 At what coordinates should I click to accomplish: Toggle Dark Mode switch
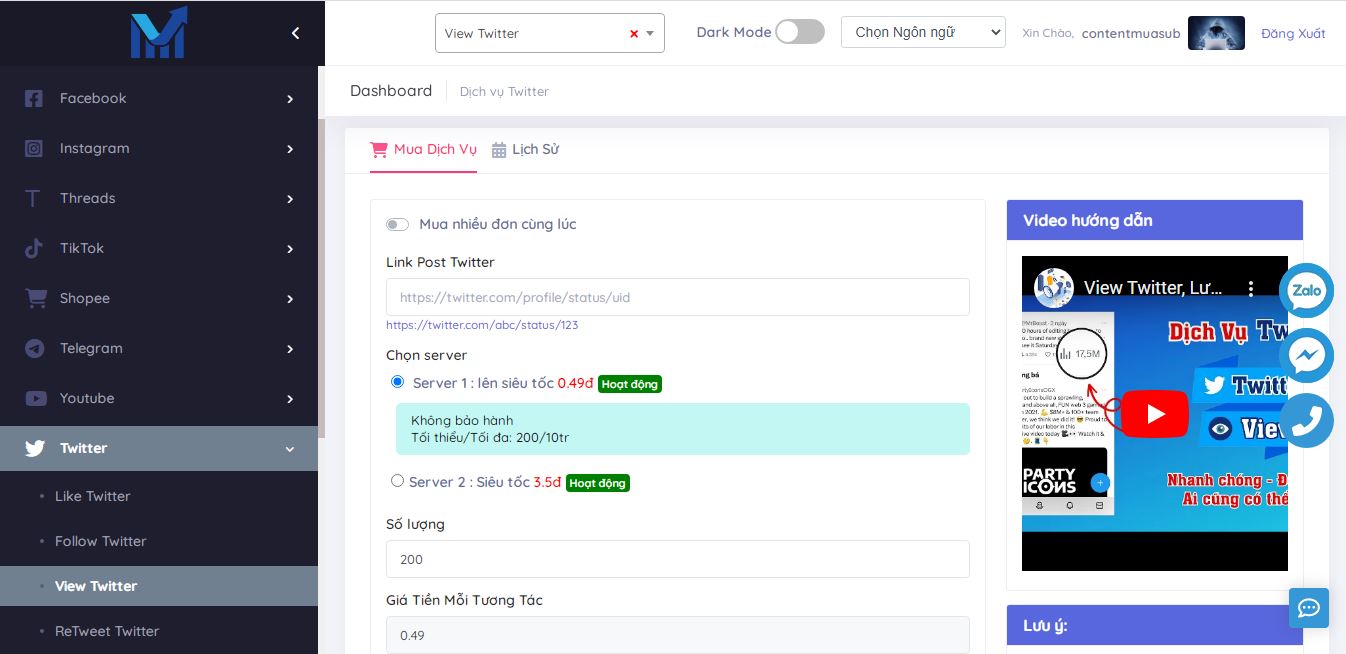(x=800, y=32)
